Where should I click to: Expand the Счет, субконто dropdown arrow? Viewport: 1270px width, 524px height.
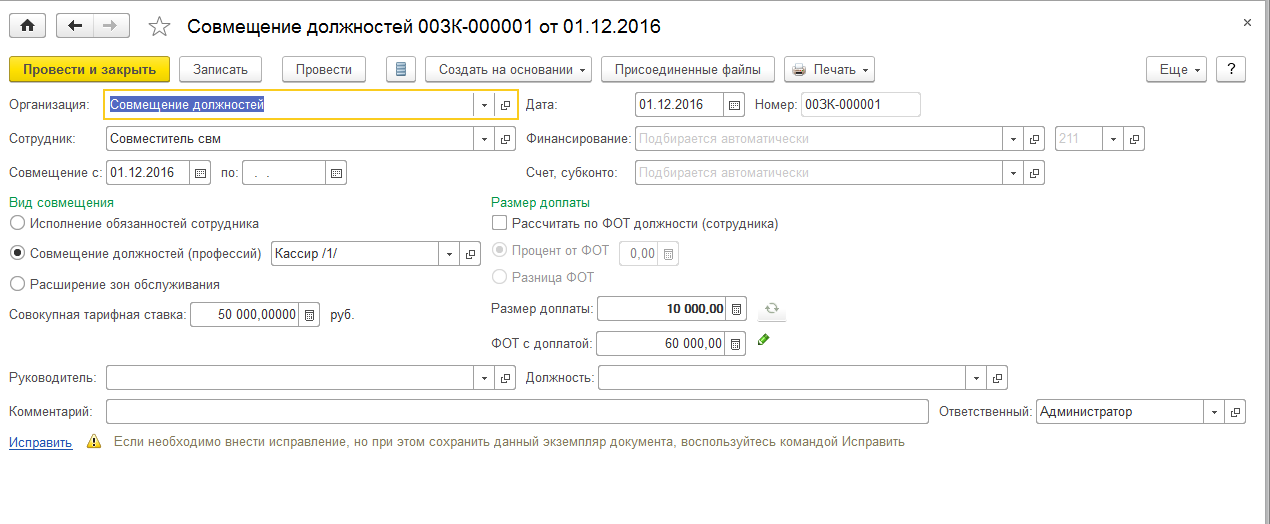tap(1014, 173)
